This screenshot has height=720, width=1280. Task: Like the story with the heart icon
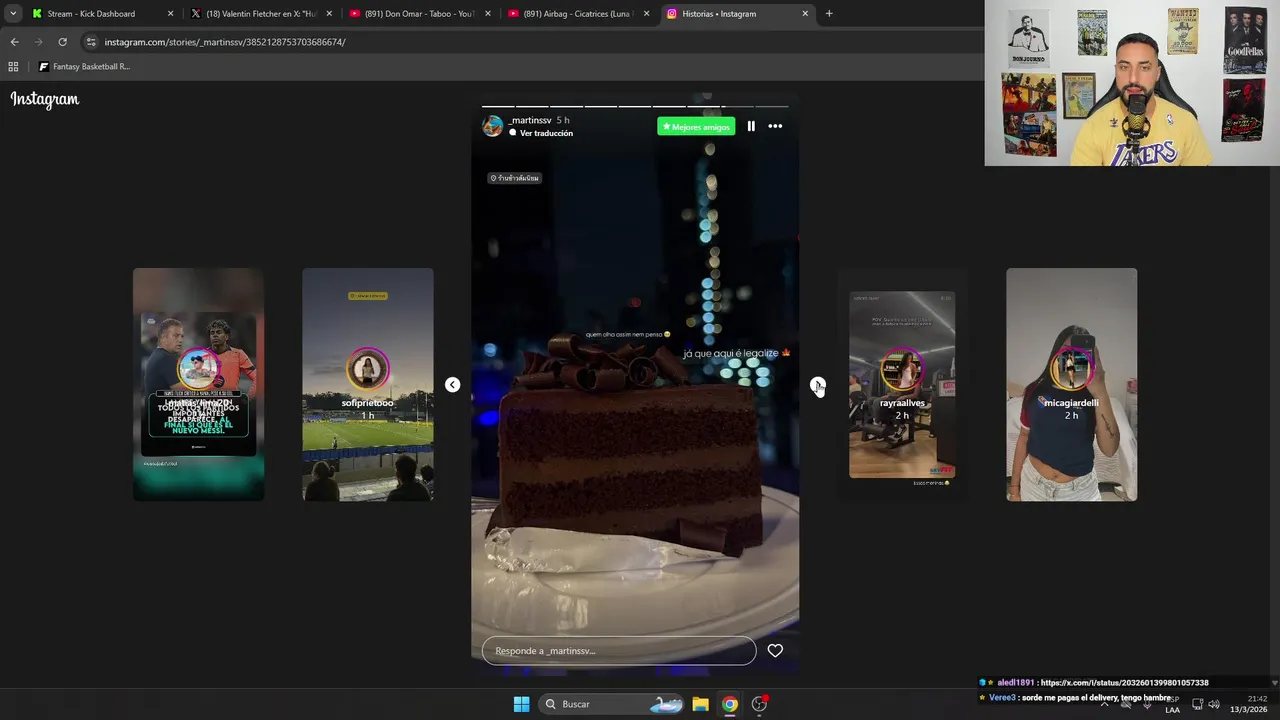click(775, 650)
